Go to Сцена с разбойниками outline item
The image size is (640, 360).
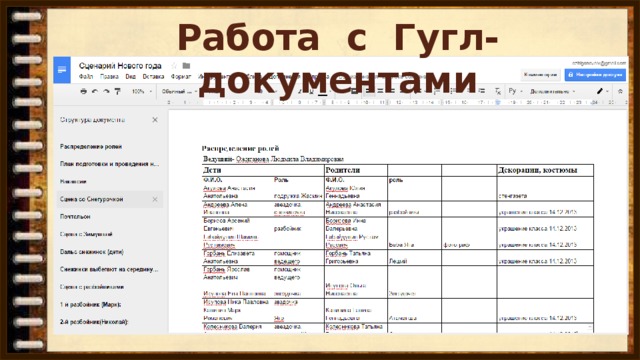pyautogui.click(x=92, y=287)
